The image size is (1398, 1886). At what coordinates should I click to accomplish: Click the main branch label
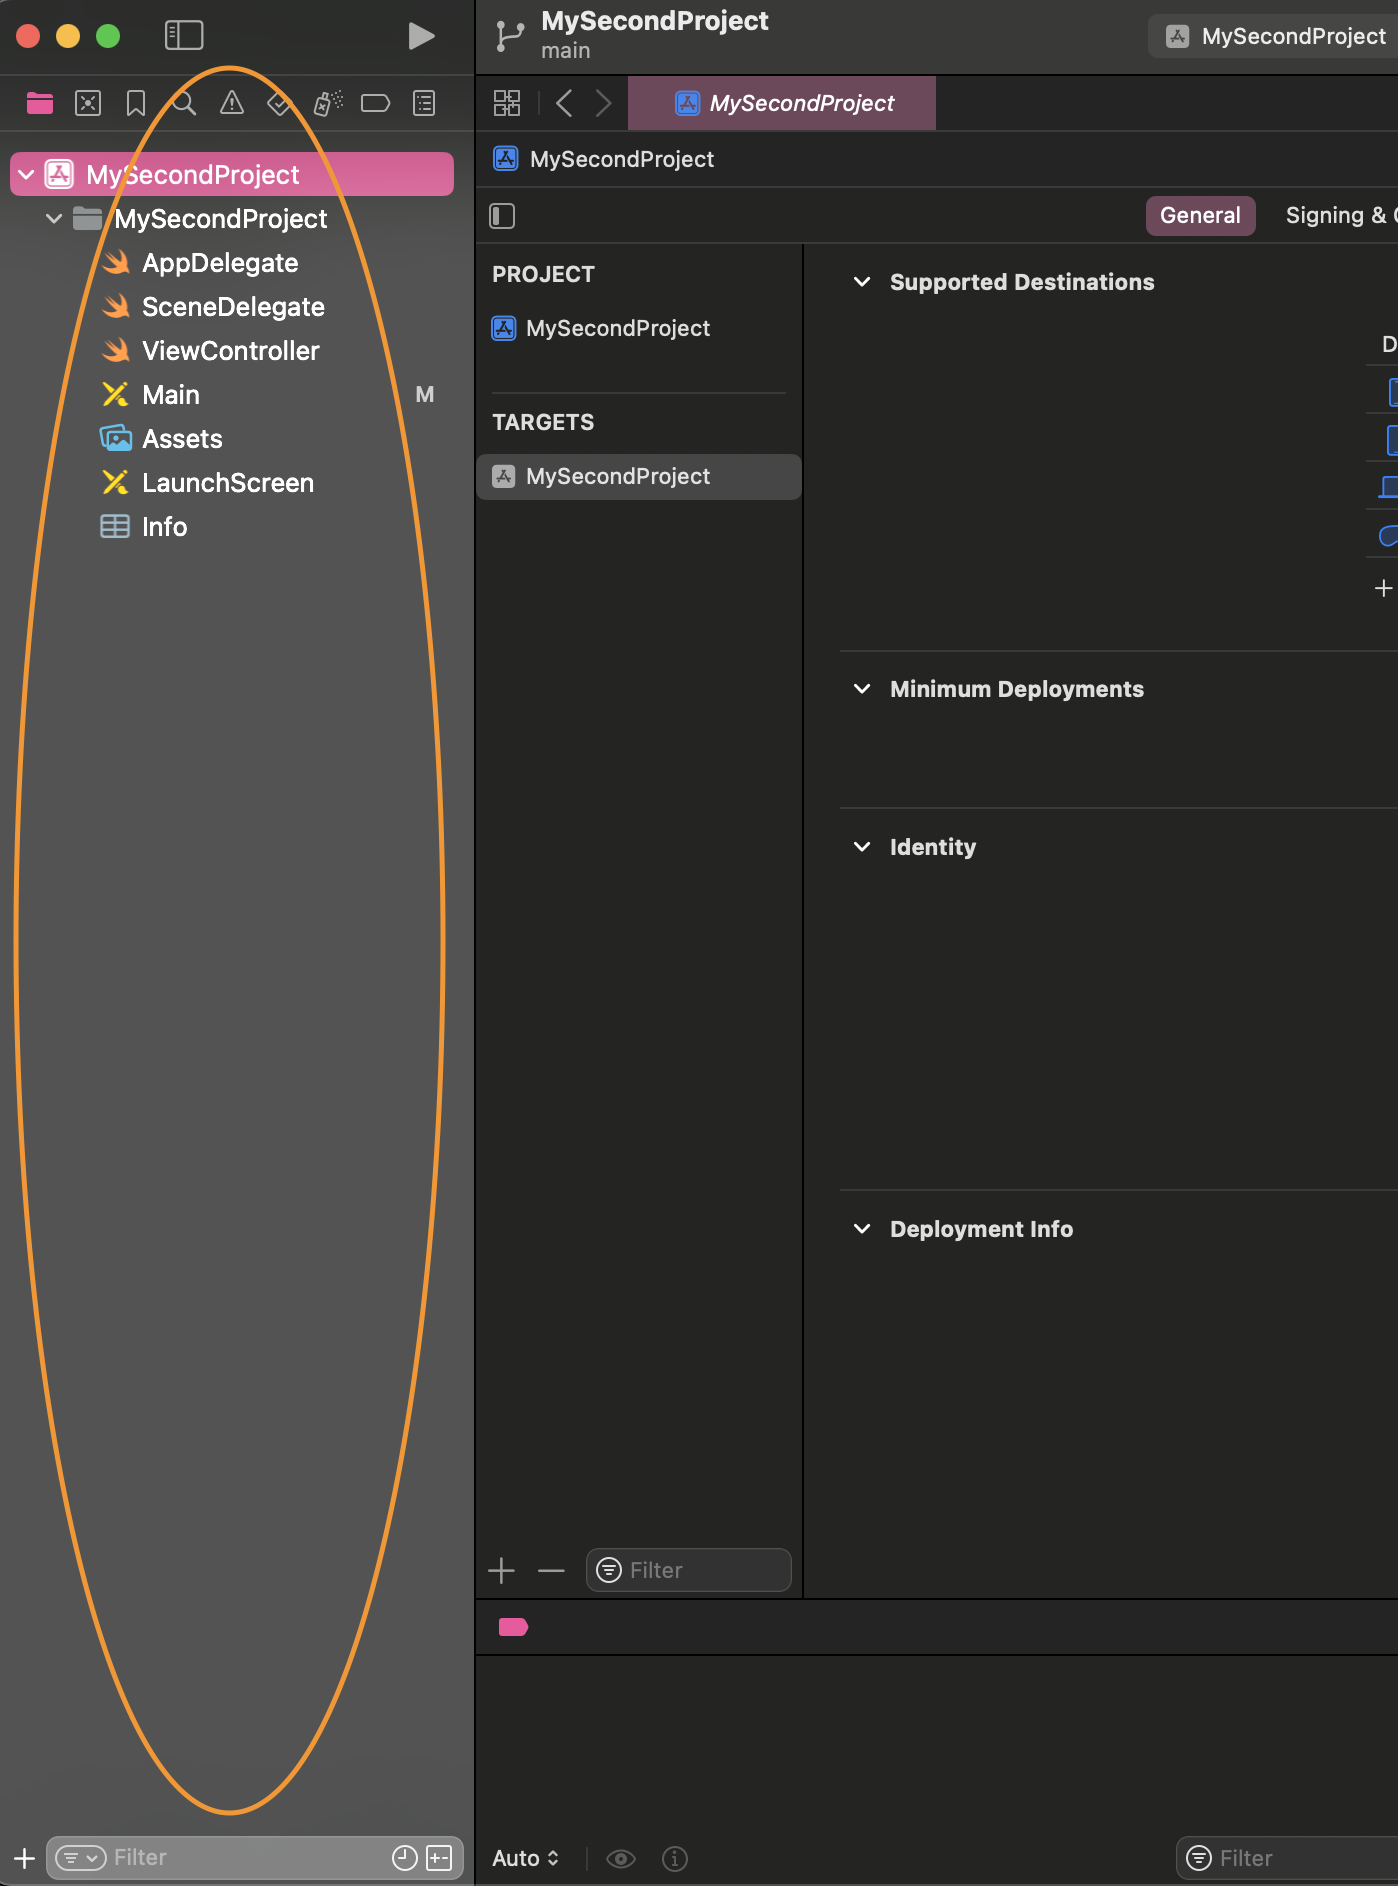[x=566, y=50]
